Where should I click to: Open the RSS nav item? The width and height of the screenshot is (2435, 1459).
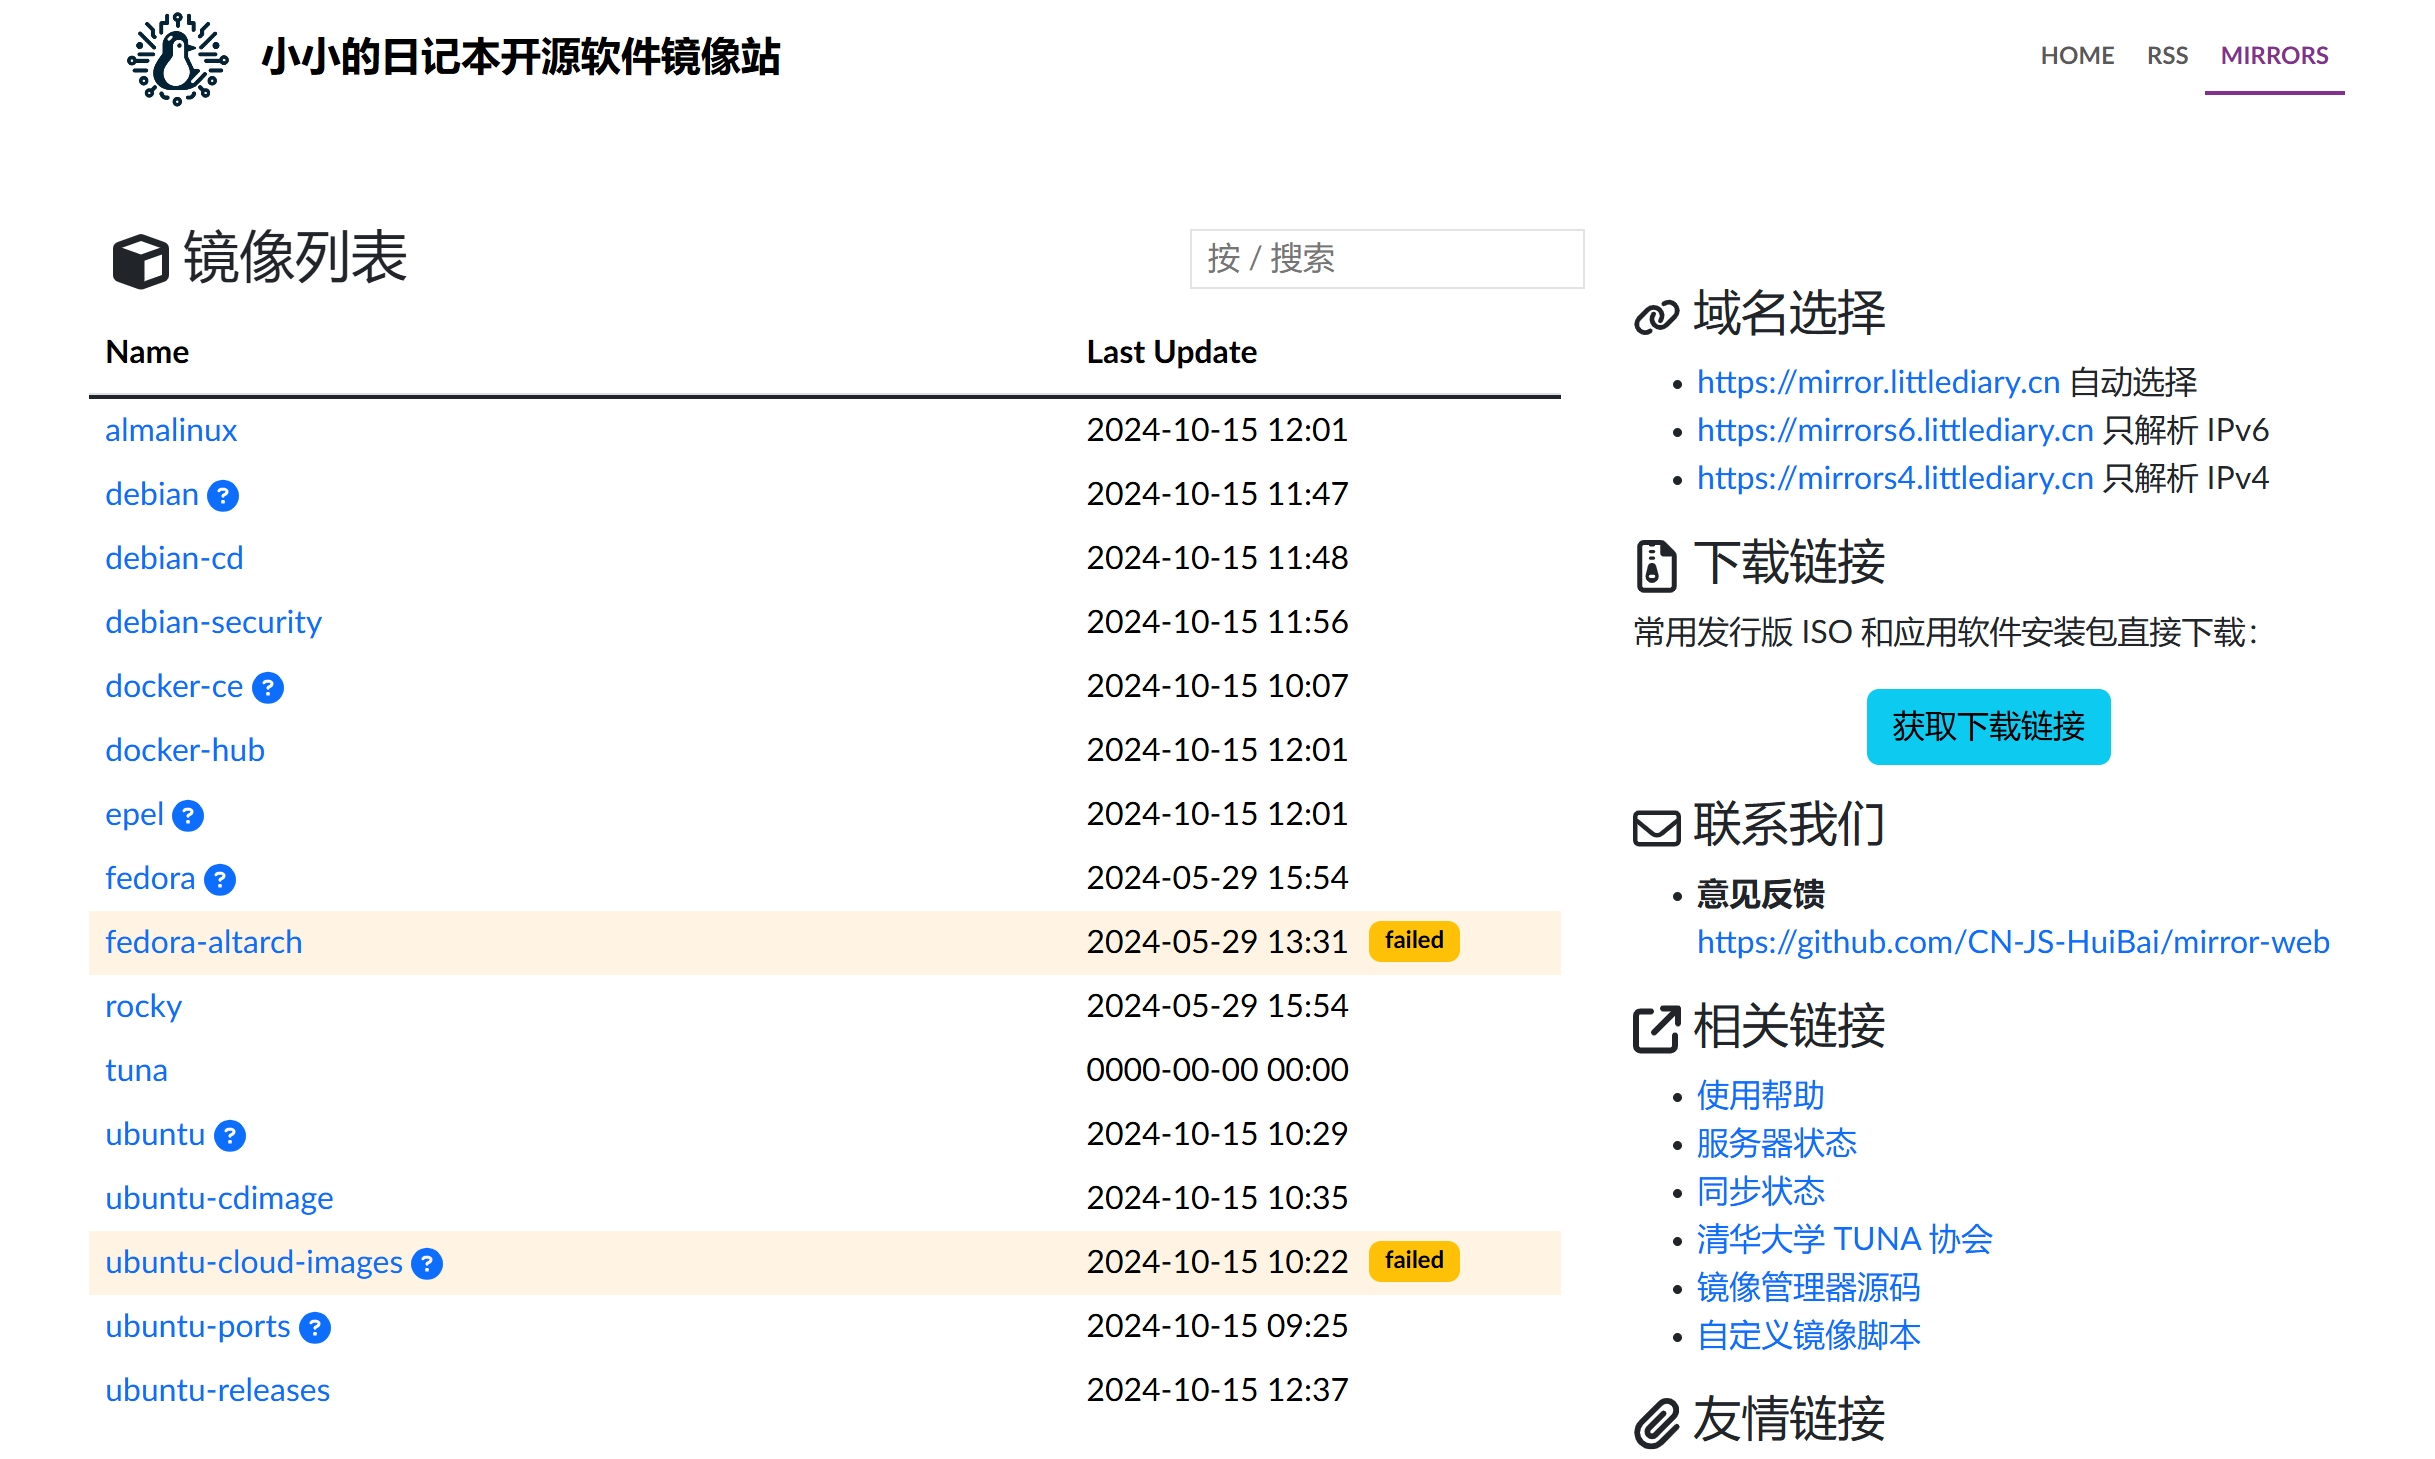pyautogui.click(x=2167, y=55)
